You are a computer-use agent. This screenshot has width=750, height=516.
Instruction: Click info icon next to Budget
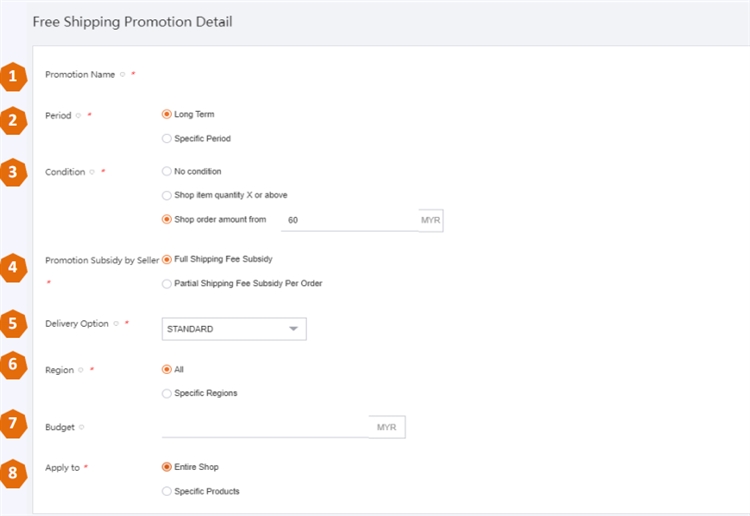click(81, 427)
